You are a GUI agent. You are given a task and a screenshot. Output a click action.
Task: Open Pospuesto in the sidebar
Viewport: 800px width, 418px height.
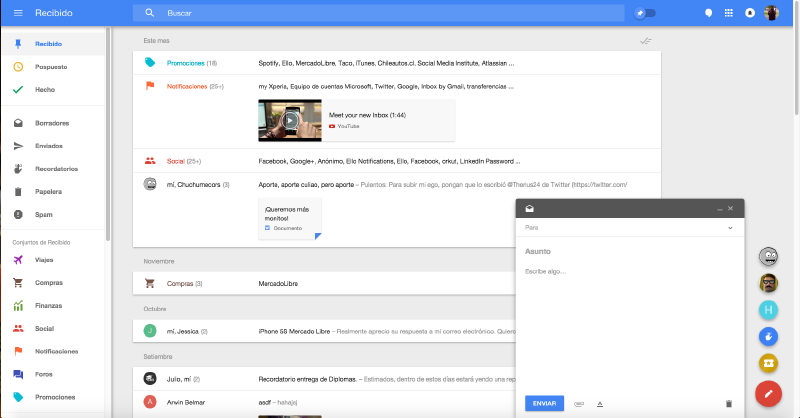pos(50,66)
